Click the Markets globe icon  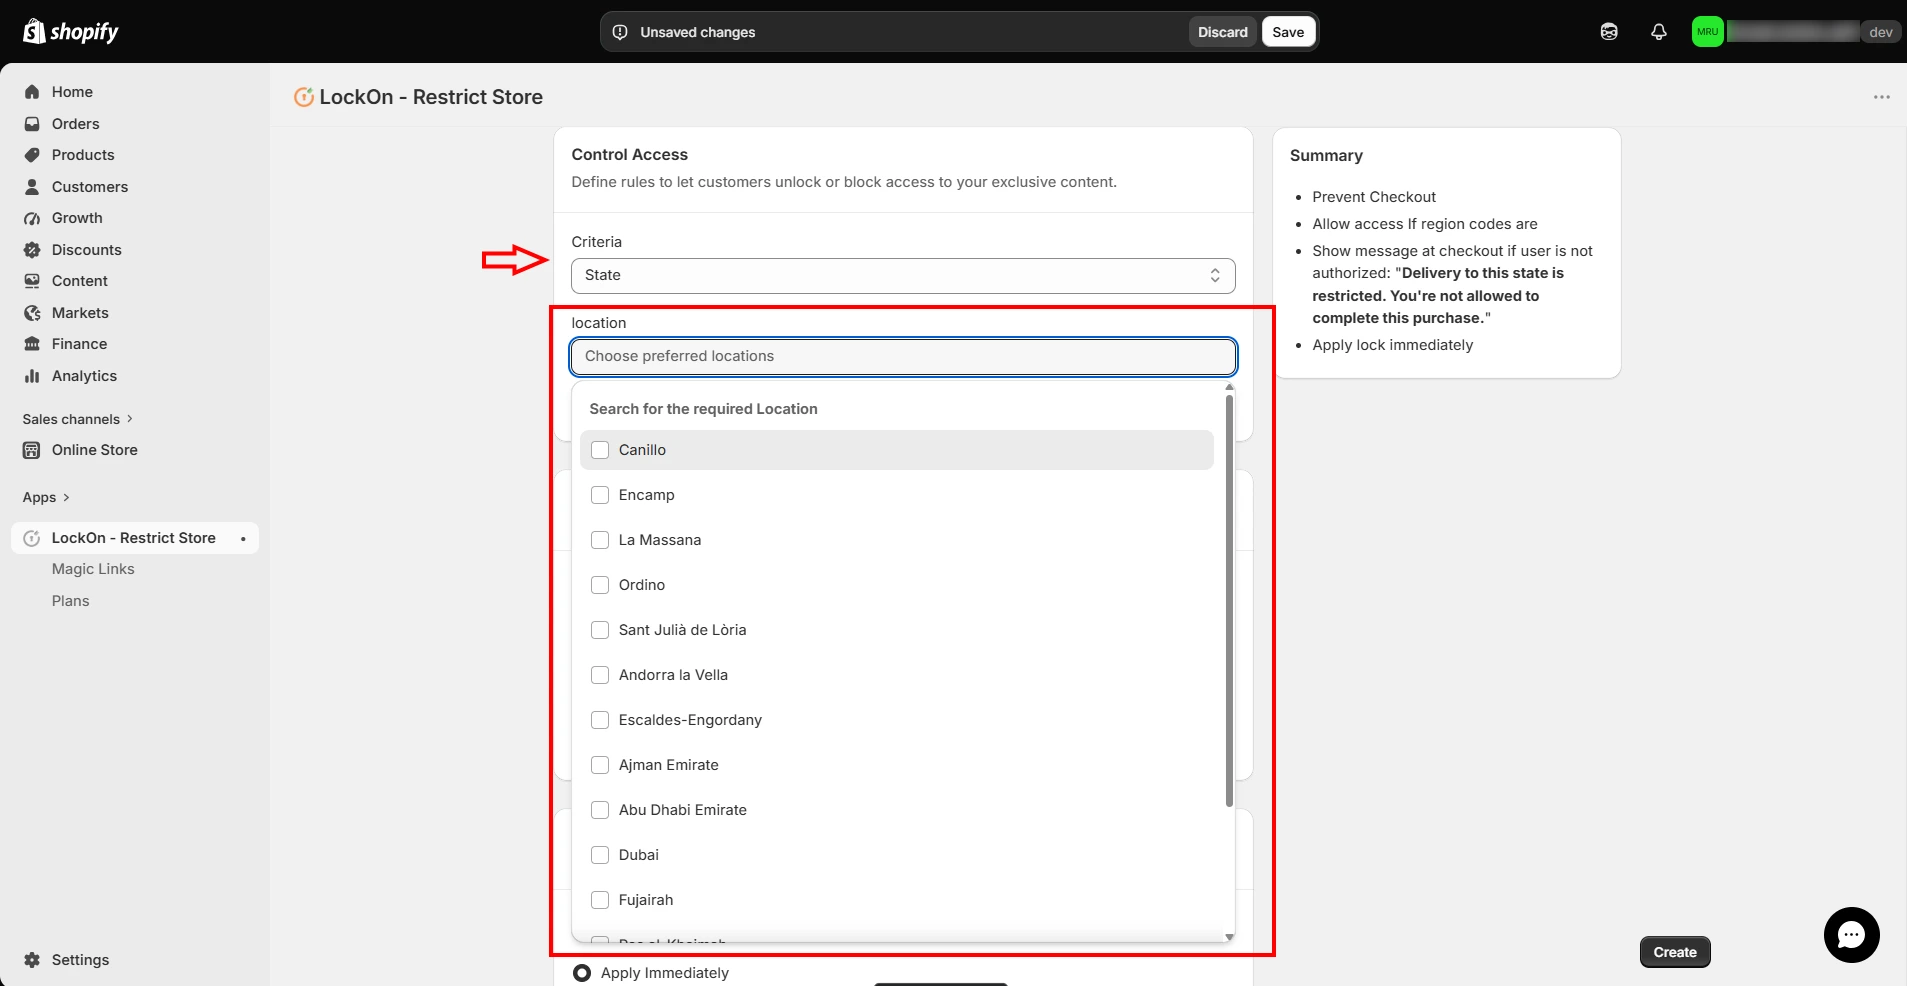[32, 313]
